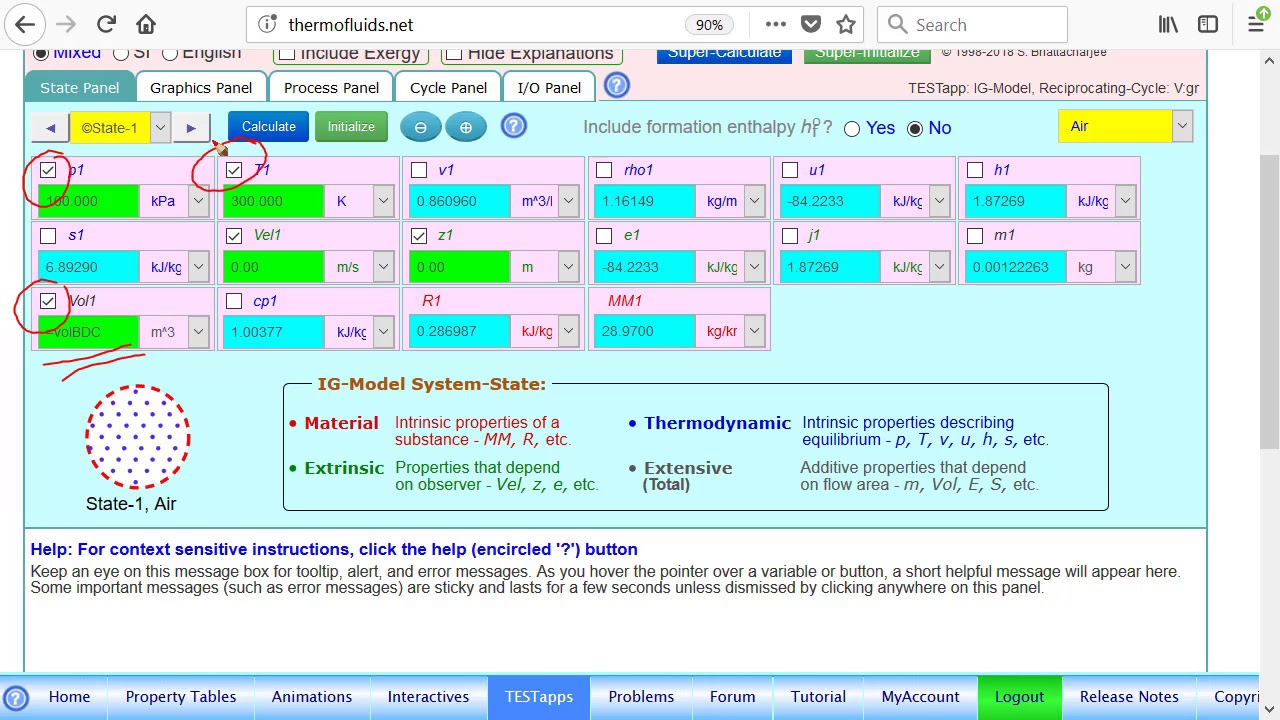Enable Hide Explanations option
Image resolution: width=1280 pixels, height=720 pixels.
click(x=454, y=53)
